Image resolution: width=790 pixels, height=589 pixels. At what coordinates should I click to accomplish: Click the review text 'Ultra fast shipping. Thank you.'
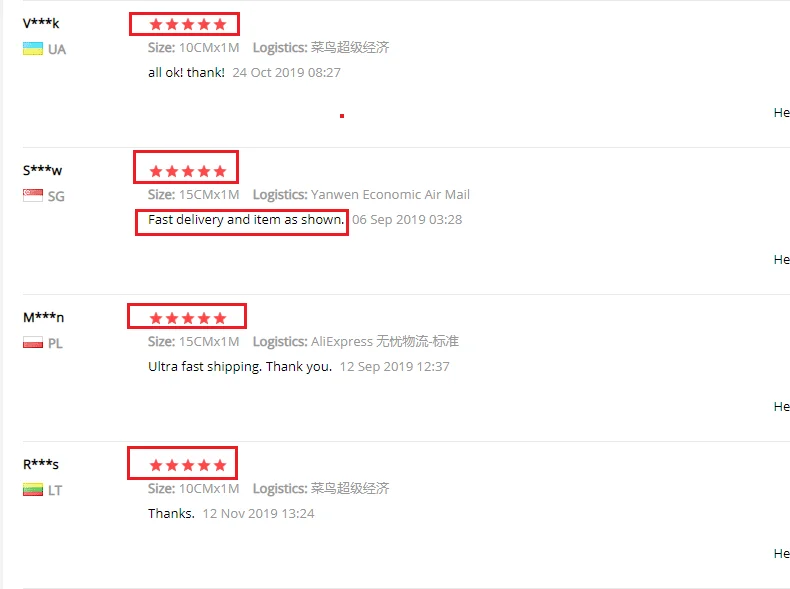[x=240, y=367]
